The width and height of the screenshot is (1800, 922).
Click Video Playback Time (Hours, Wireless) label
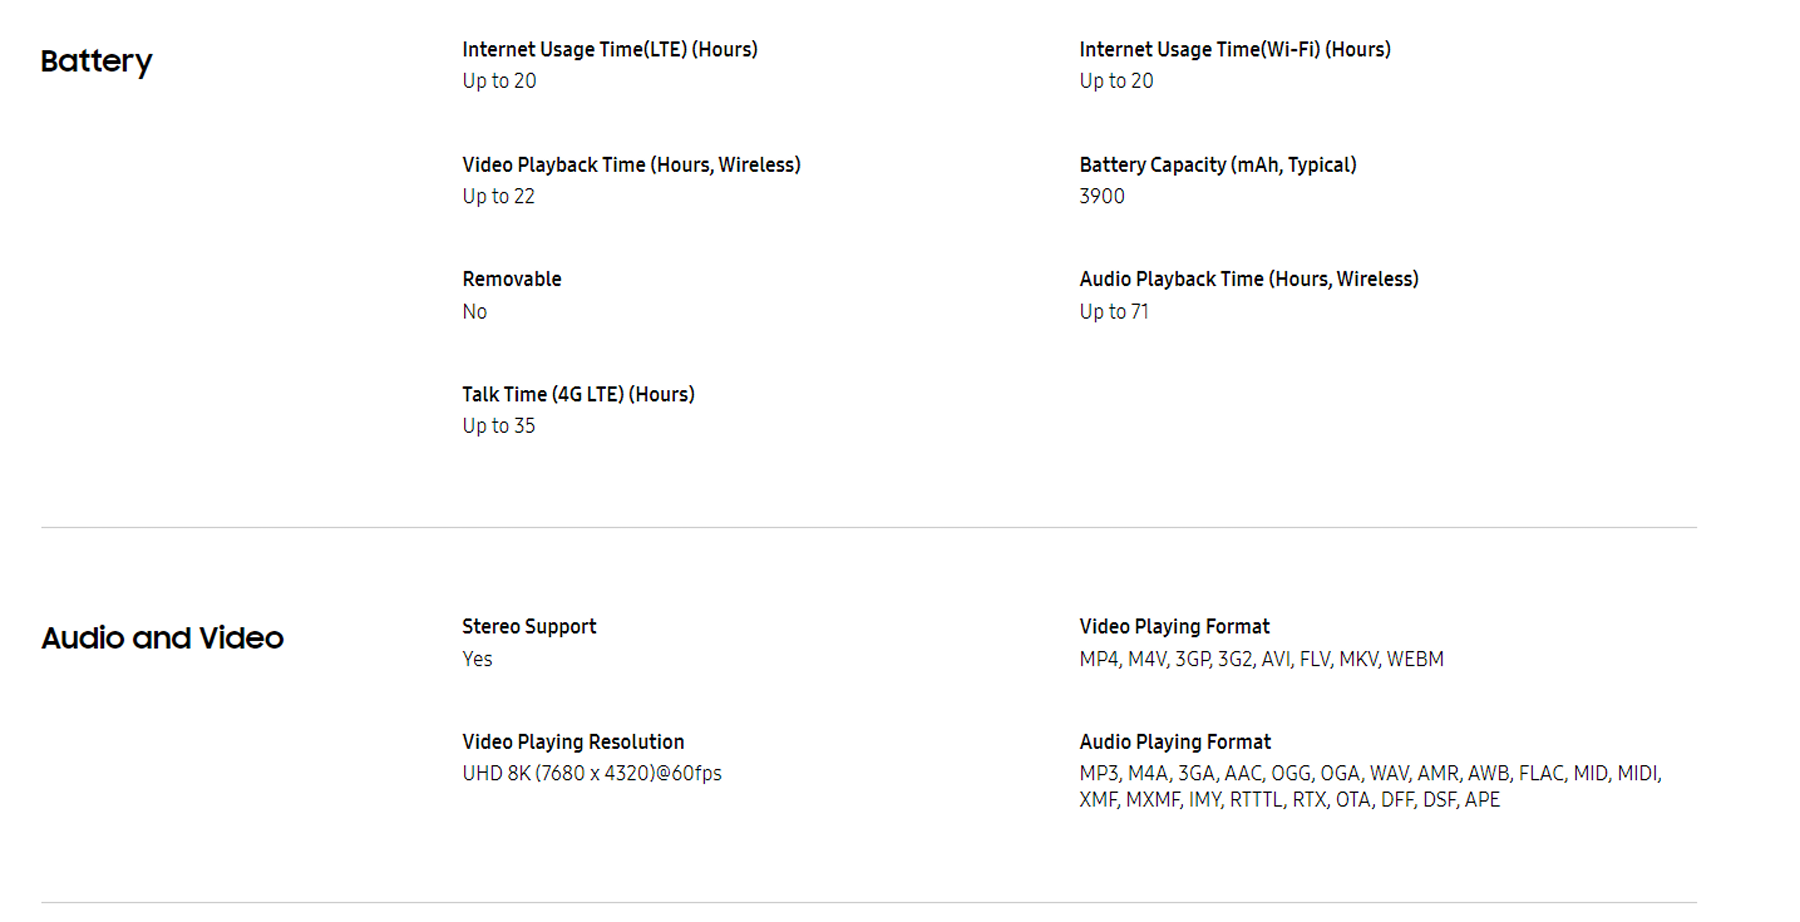(x=631, y=165)
